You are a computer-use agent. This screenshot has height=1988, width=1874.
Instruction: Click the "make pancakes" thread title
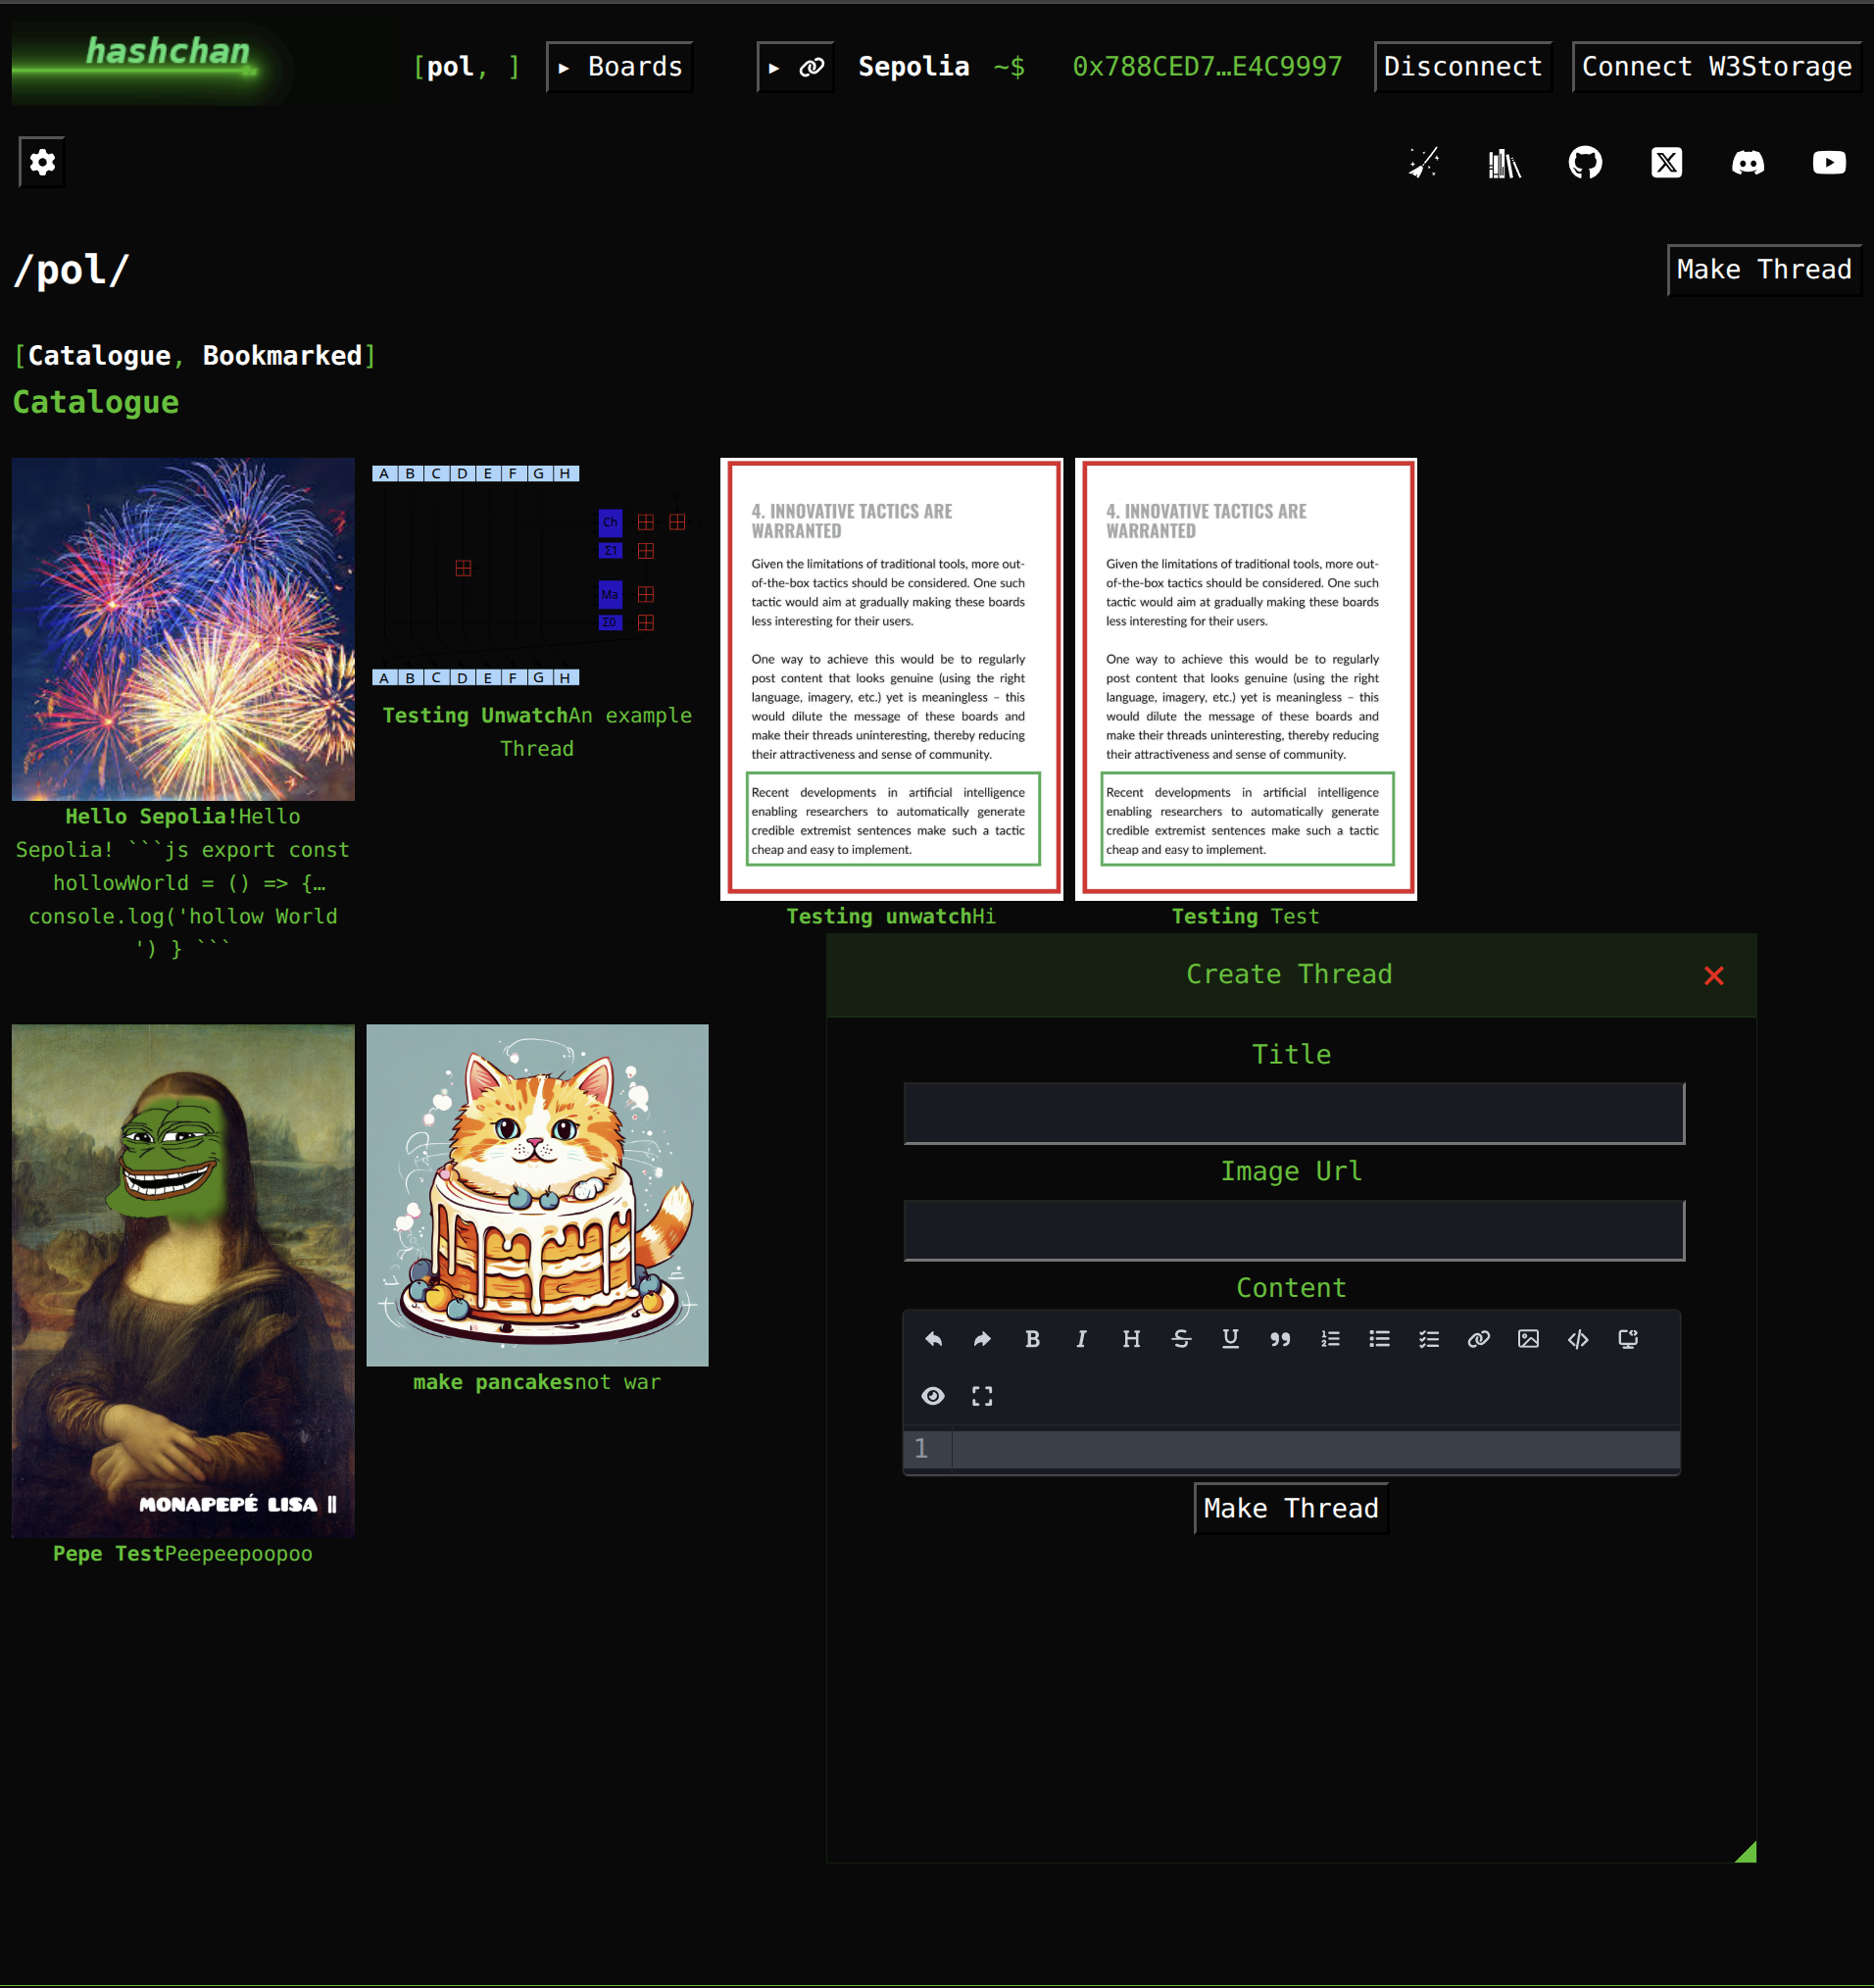coord(493,1382)
